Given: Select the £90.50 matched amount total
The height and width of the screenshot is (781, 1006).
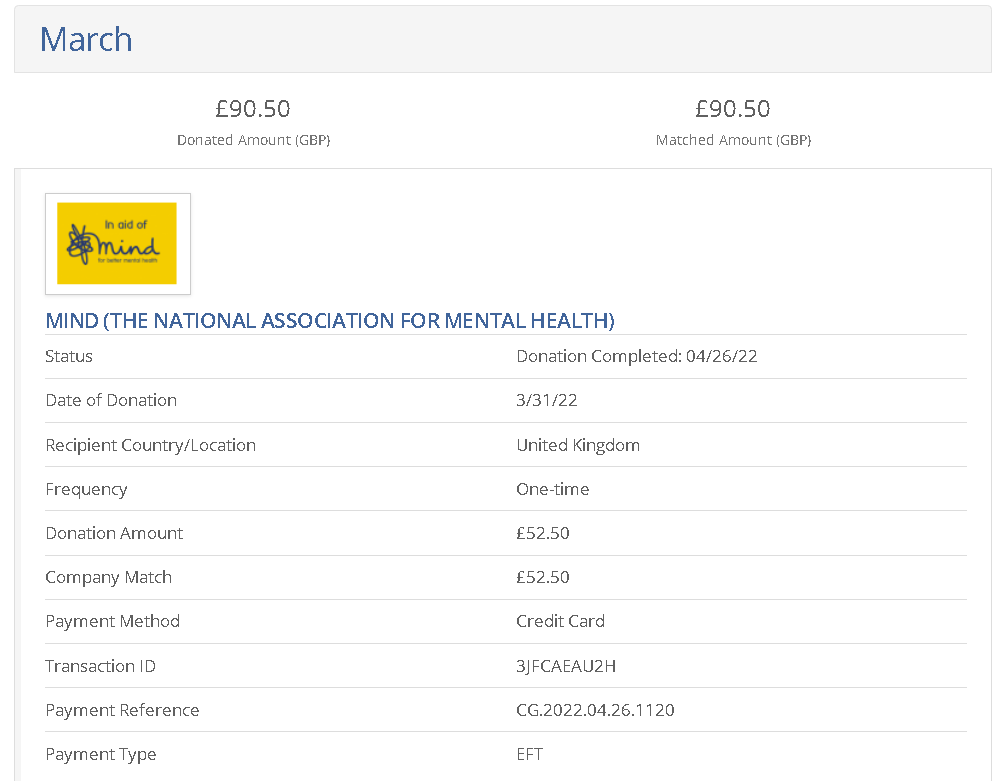Looking at the screenshot, I should (733, 108).
